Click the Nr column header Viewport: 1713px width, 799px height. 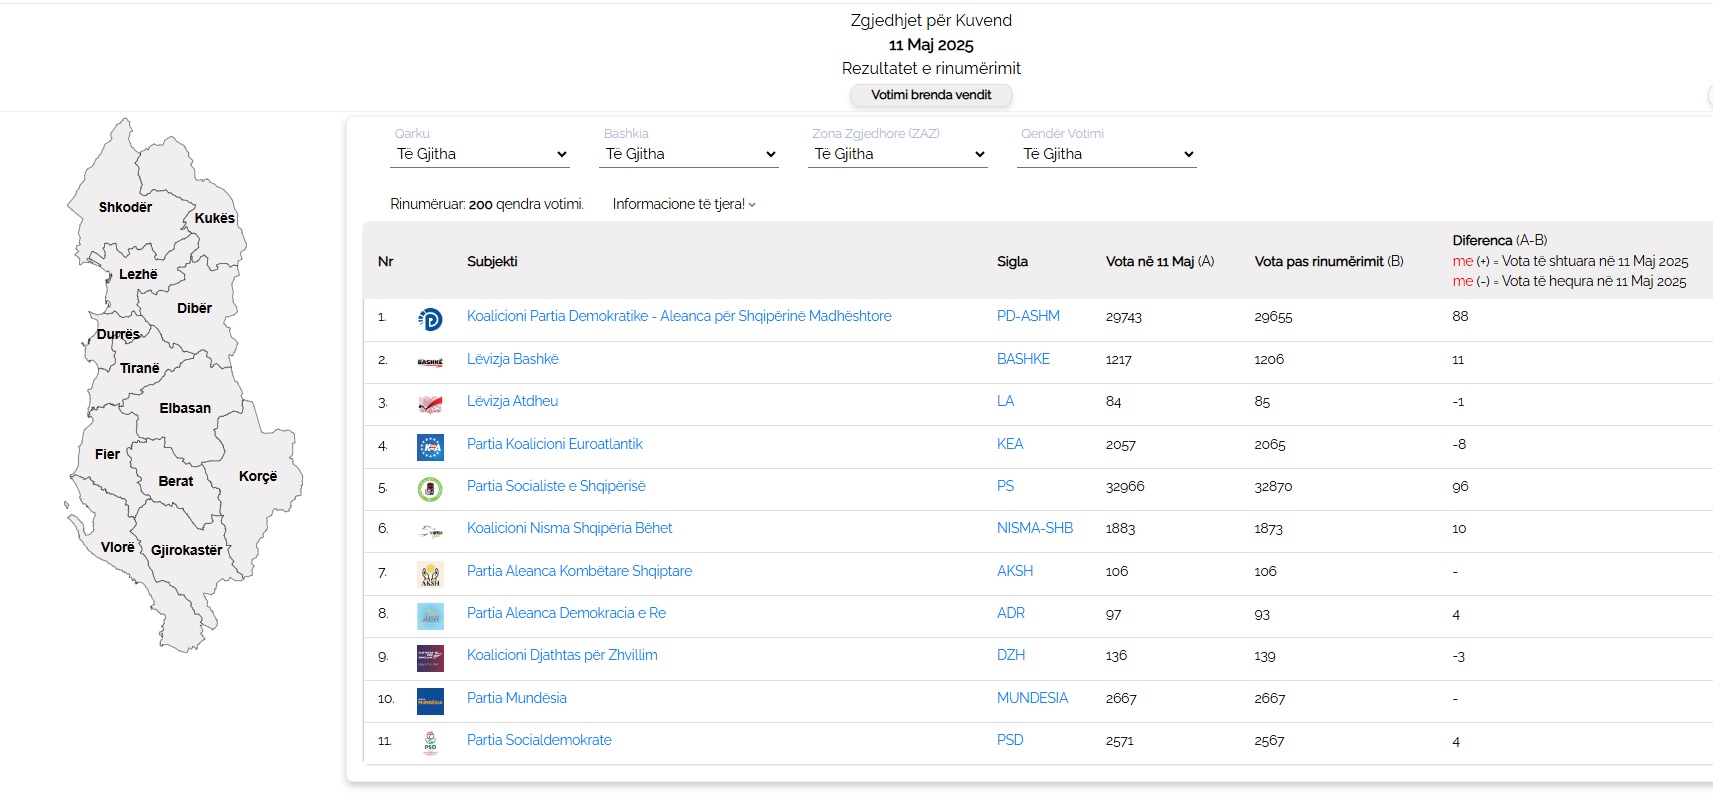(x=385, y=261)
